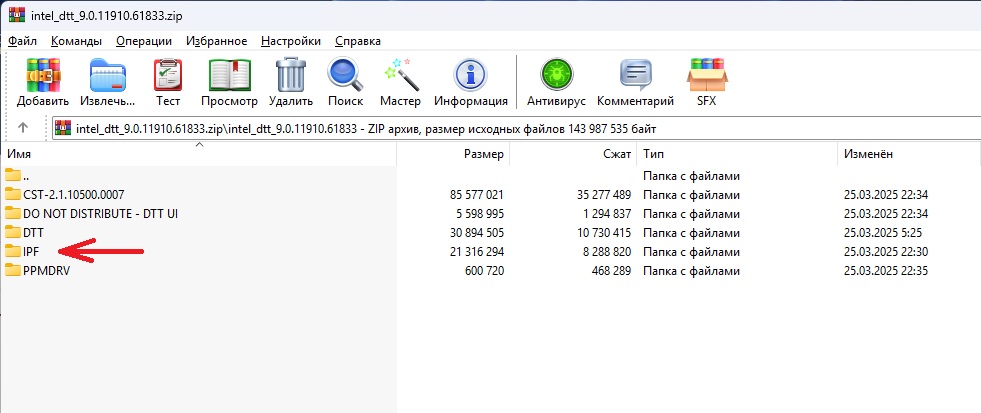The width and height of the screenshot is (981, 413).
Task: Open the Поиск (Find) tool
Action: click(x=345, y=82)
